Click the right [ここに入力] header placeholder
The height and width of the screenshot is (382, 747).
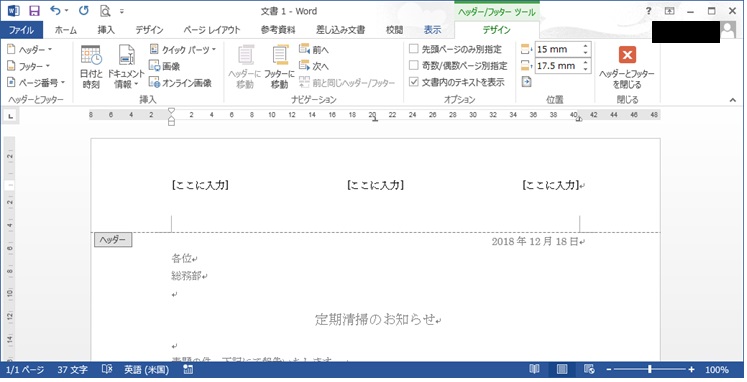coord(551,185)
